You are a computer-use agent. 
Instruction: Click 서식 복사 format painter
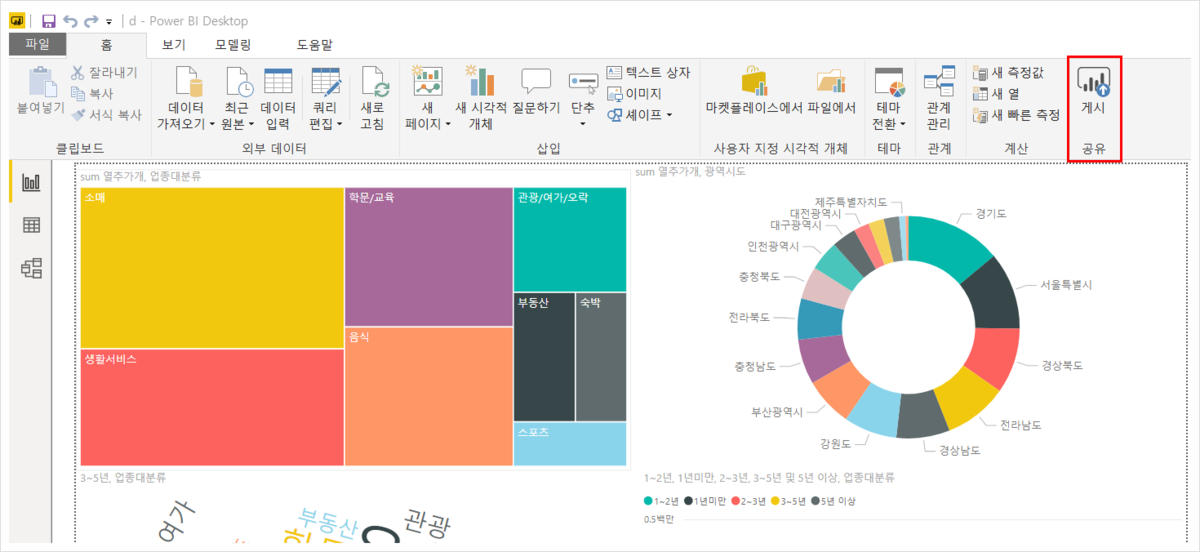pyautogui.click(x=106, y=114)
